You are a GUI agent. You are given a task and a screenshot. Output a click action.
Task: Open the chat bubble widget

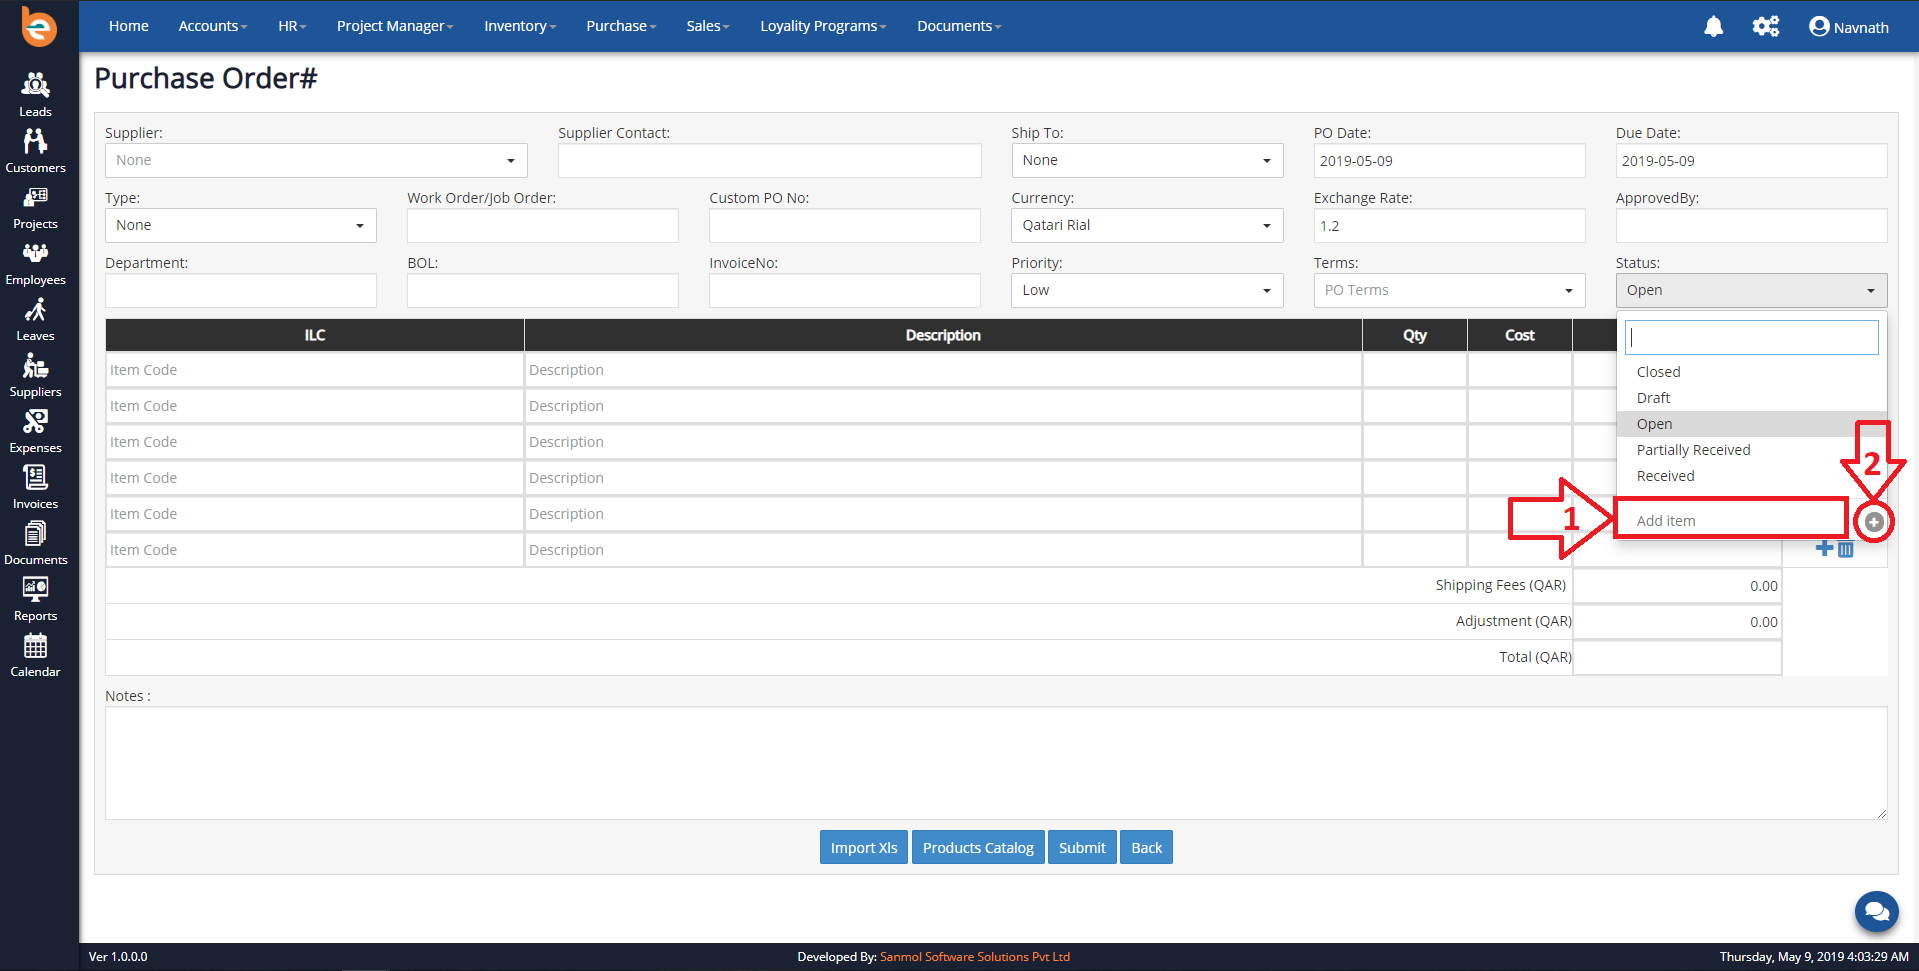[1876, 911]
